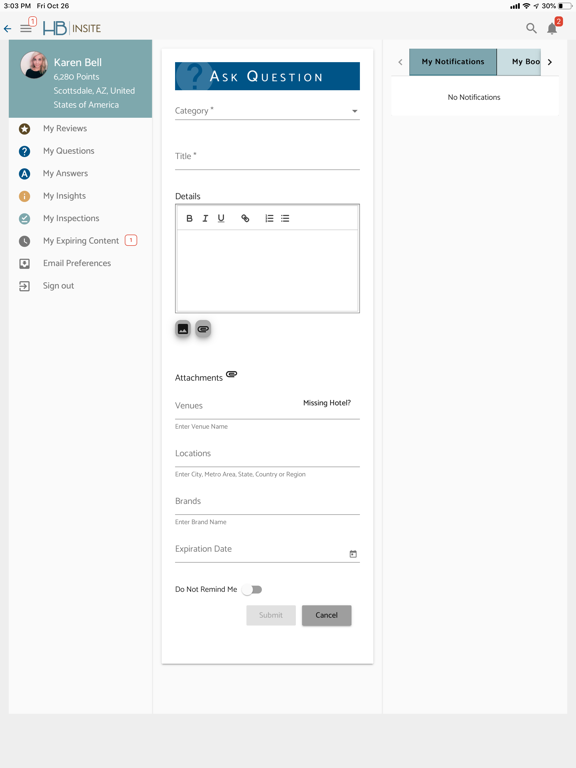Click Karen Bell's profile photo
The width and height of the screenshot is (576, 768).
pos(34,65)
